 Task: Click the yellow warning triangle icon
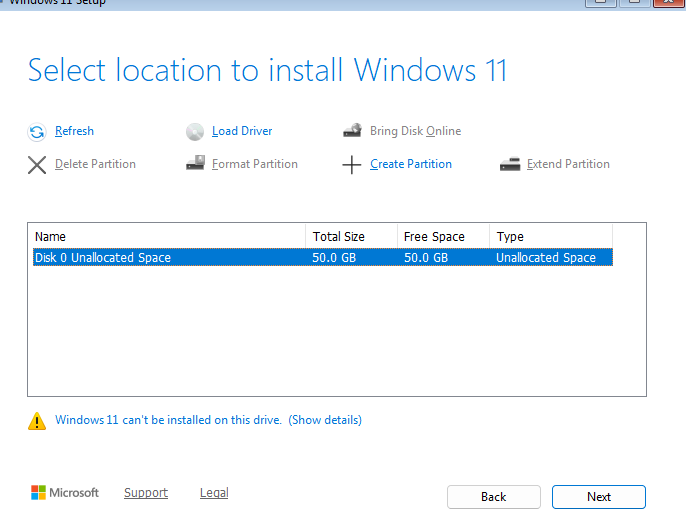click(x=37, y=421)
